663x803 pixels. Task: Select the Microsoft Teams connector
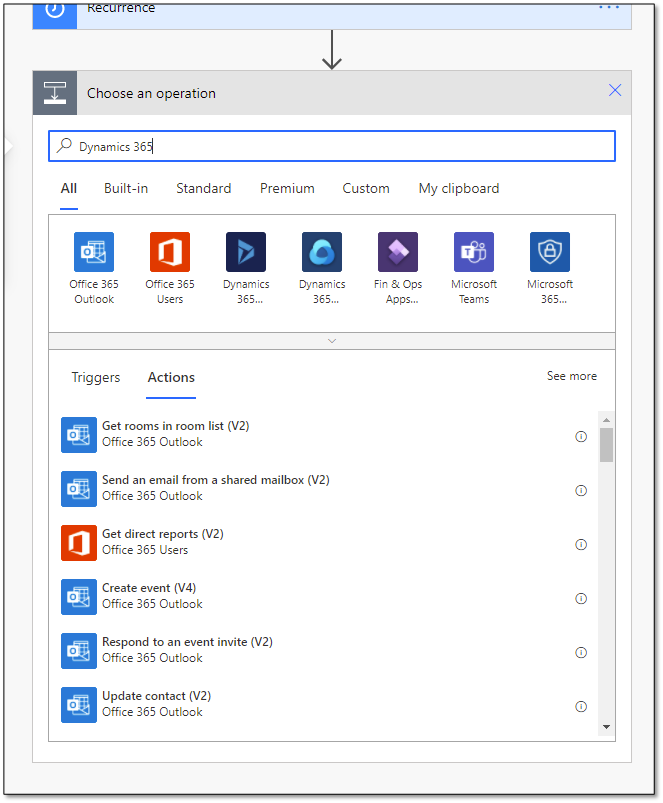474,251
